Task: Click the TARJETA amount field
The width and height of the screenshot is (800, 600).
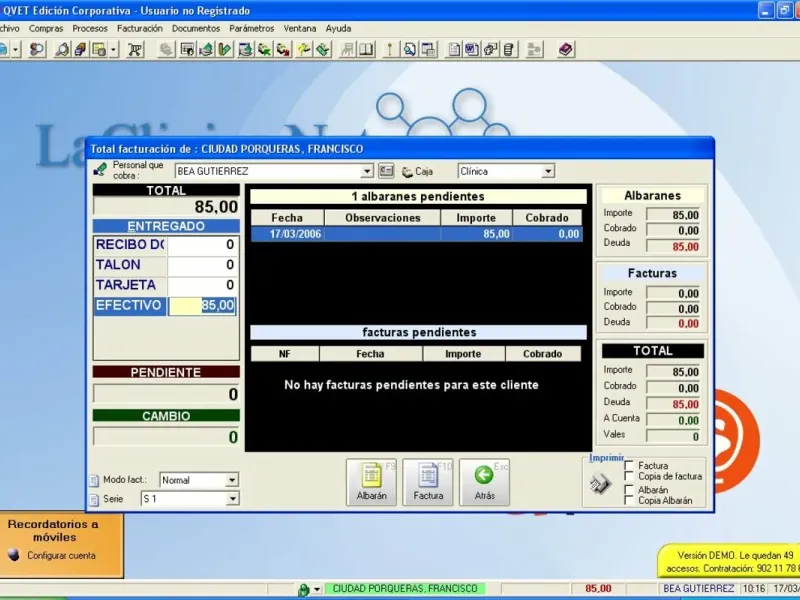Action: 202,285
